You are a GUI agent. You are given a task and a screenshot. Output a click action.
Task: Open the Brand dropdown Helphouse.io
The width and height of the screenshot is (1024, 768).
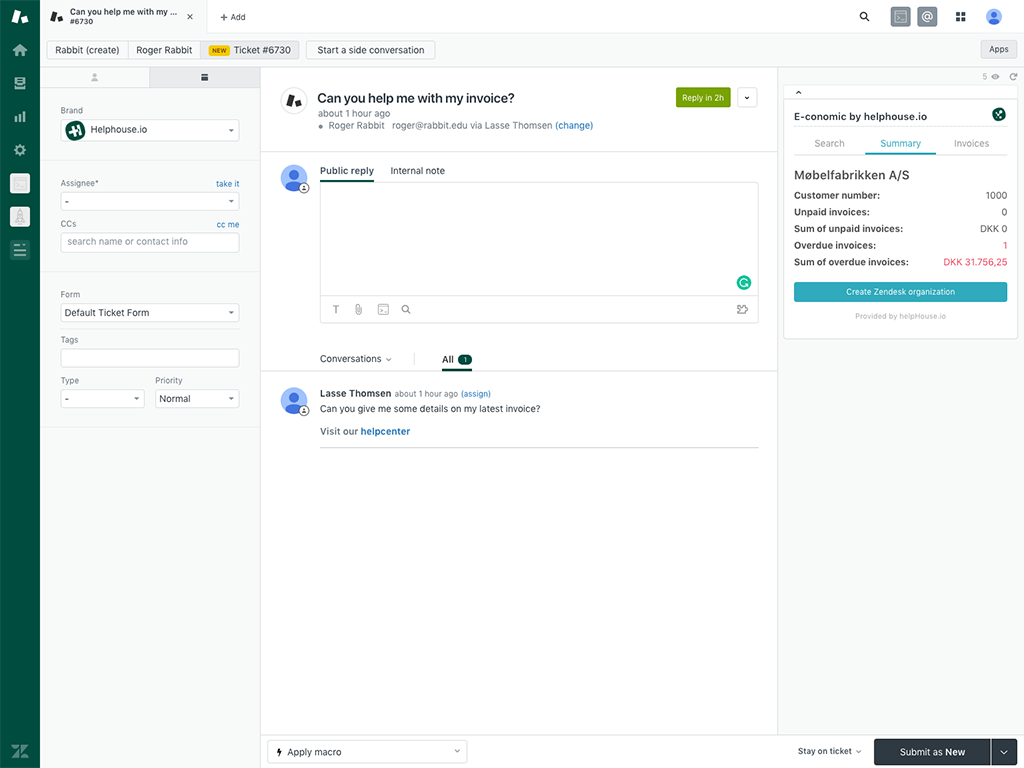coord(149,130)
